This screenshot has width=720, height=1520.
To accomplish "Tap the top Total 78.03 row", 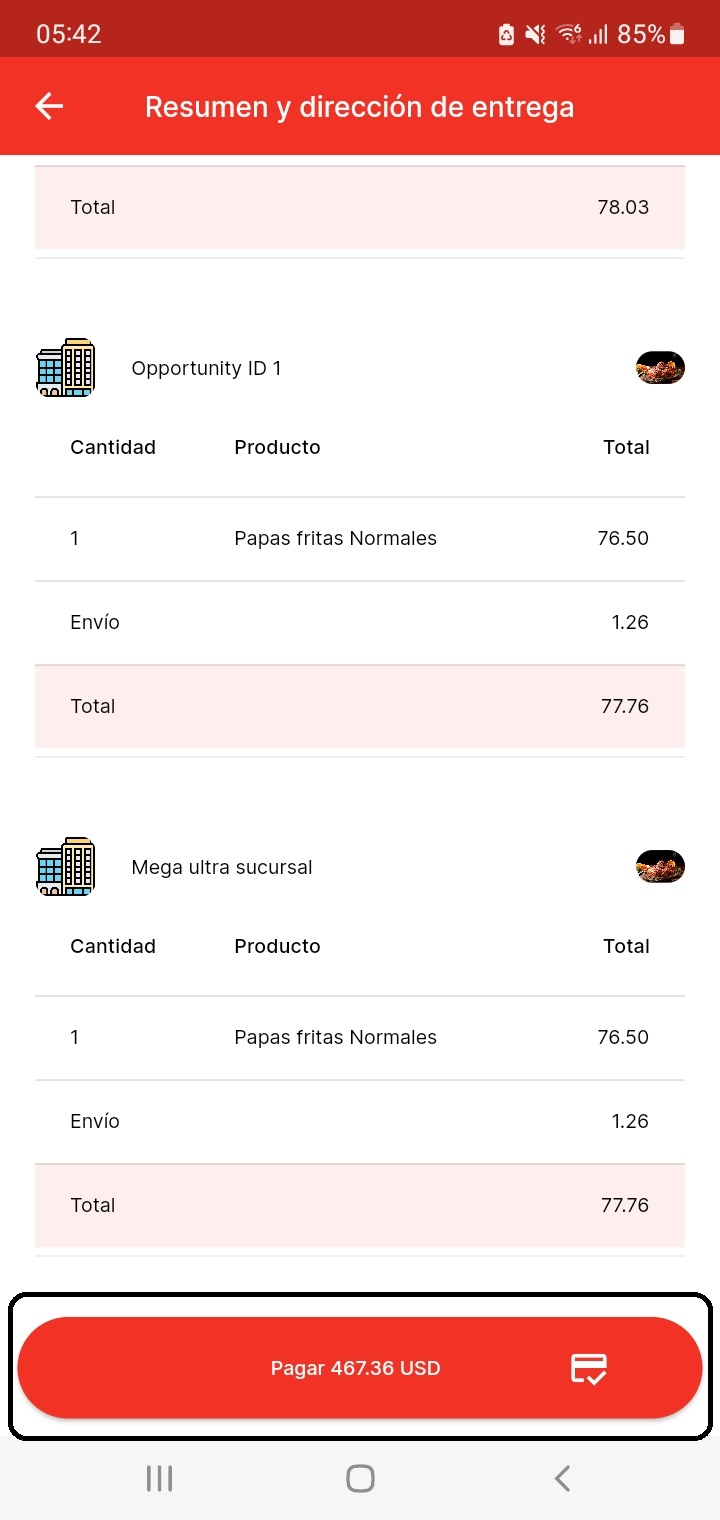I will pos(360,207).
